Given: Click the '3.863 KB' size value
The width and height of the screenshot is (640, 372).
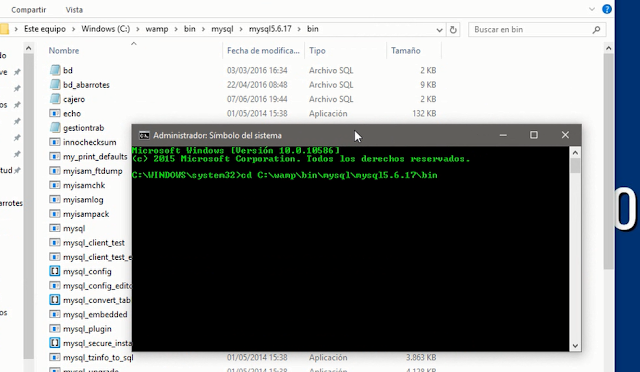Looking at the screenshot, I should 421,357.
